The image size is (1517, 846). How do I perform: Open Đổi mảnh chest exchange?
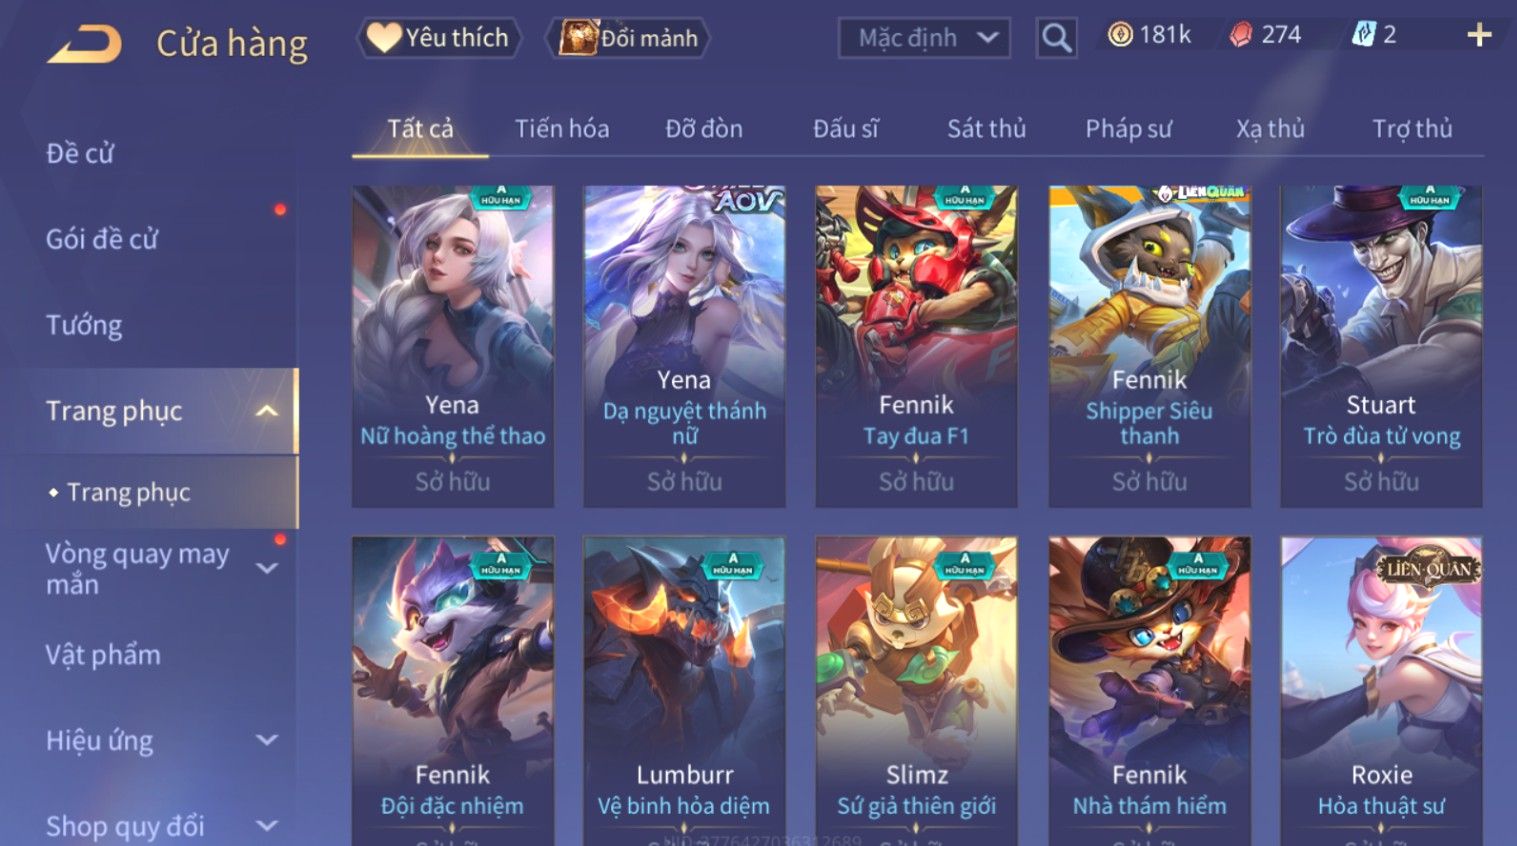[x=628, y=38]
